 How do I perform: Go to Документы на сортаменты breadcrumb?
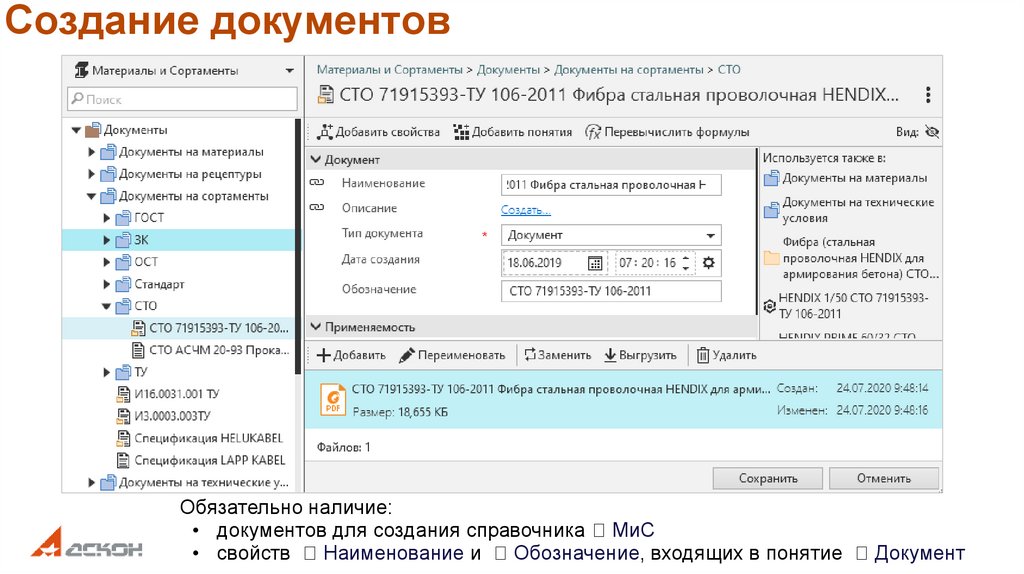(629, 70)
